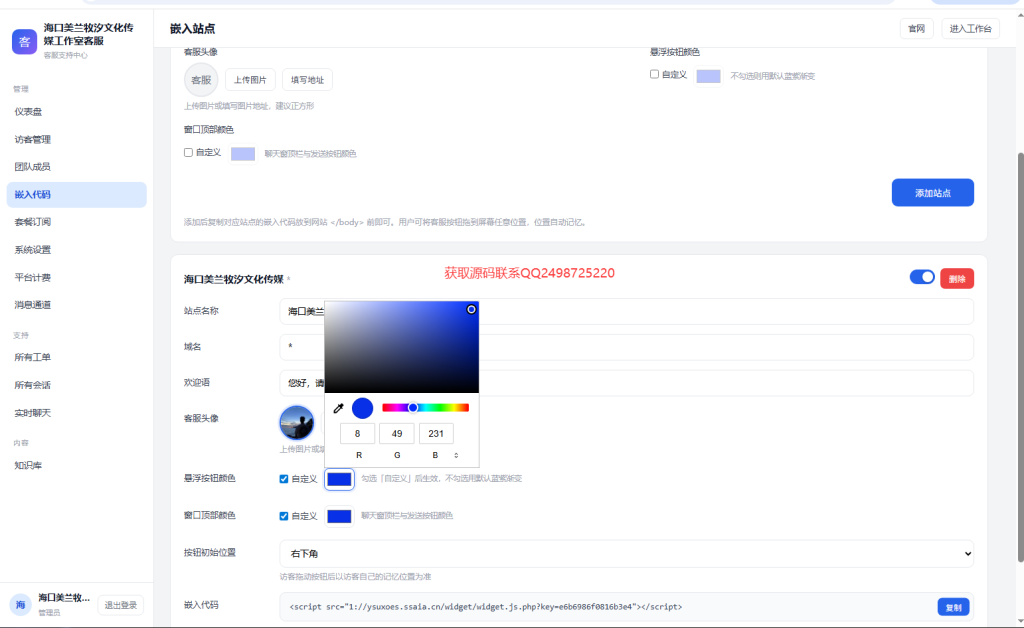Check 自定义 for top 悬浮按钮颜色
Viewport: 1024px width, 628px height.
(x=654, y=74)
